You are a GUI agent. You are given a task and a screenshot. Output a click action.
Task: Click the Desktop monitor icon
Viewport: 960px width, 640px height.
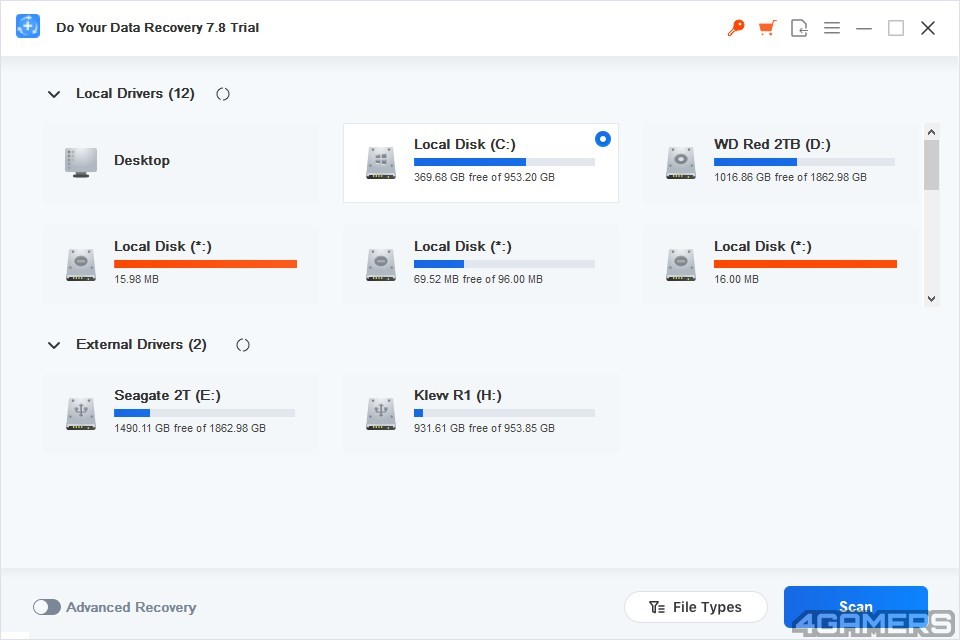point(81,162)
